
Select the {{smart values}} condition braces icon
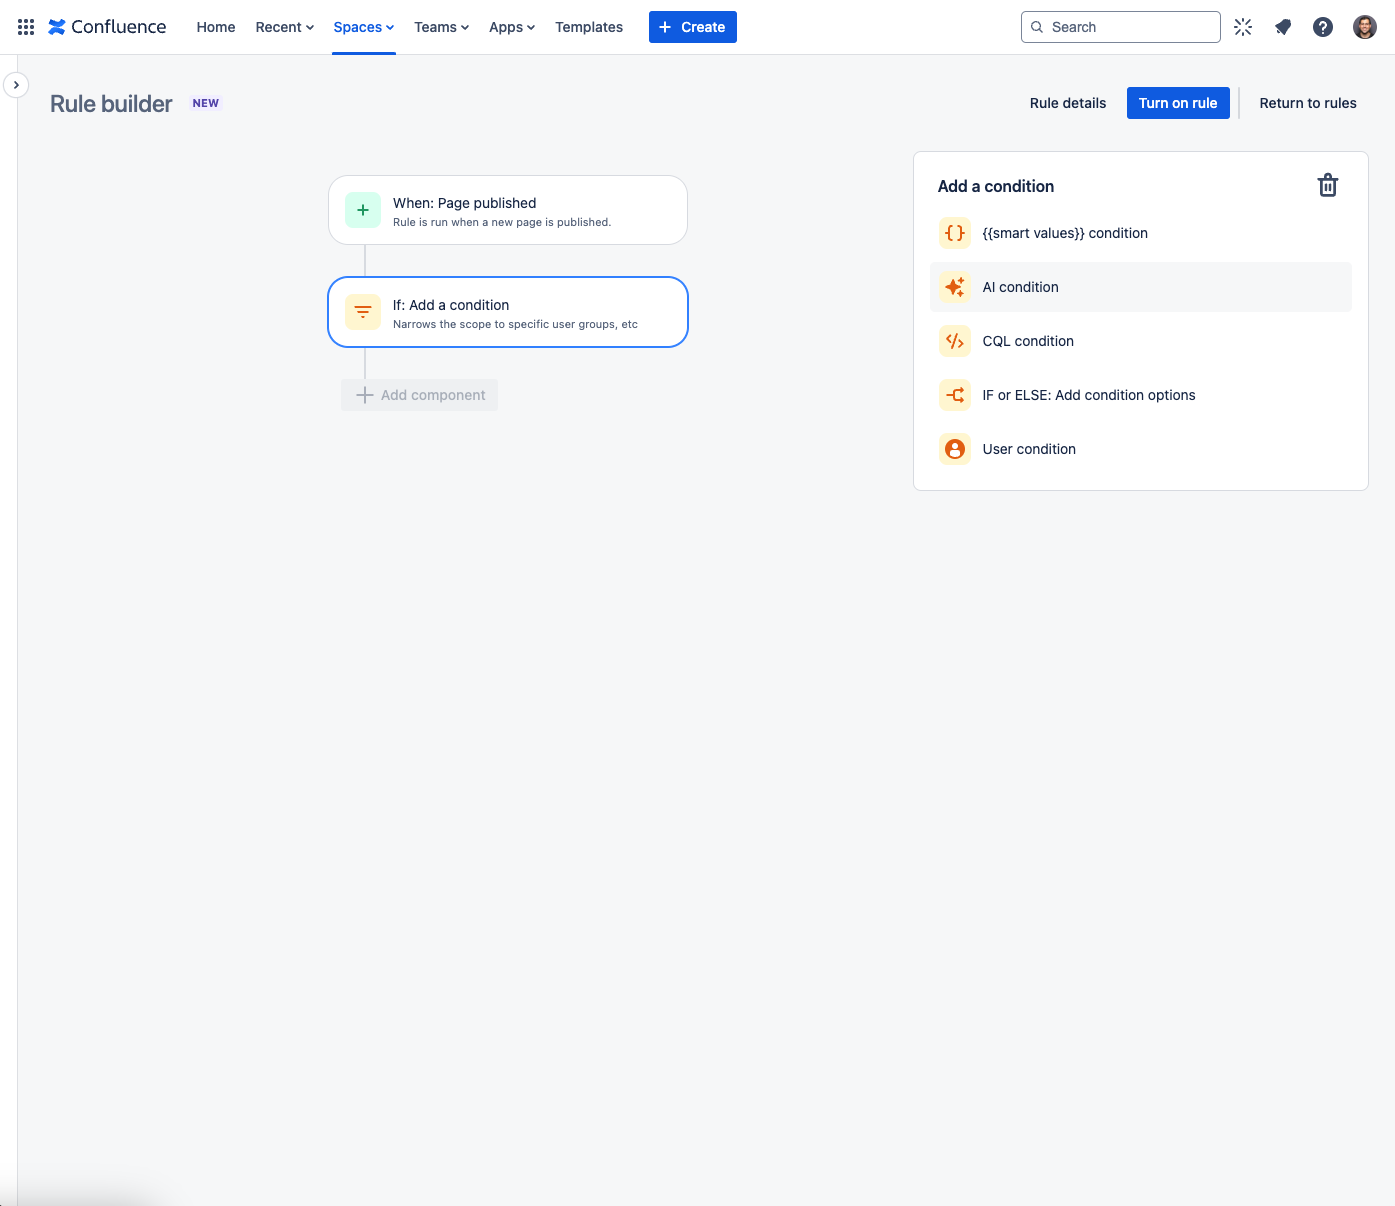(954, 233)
